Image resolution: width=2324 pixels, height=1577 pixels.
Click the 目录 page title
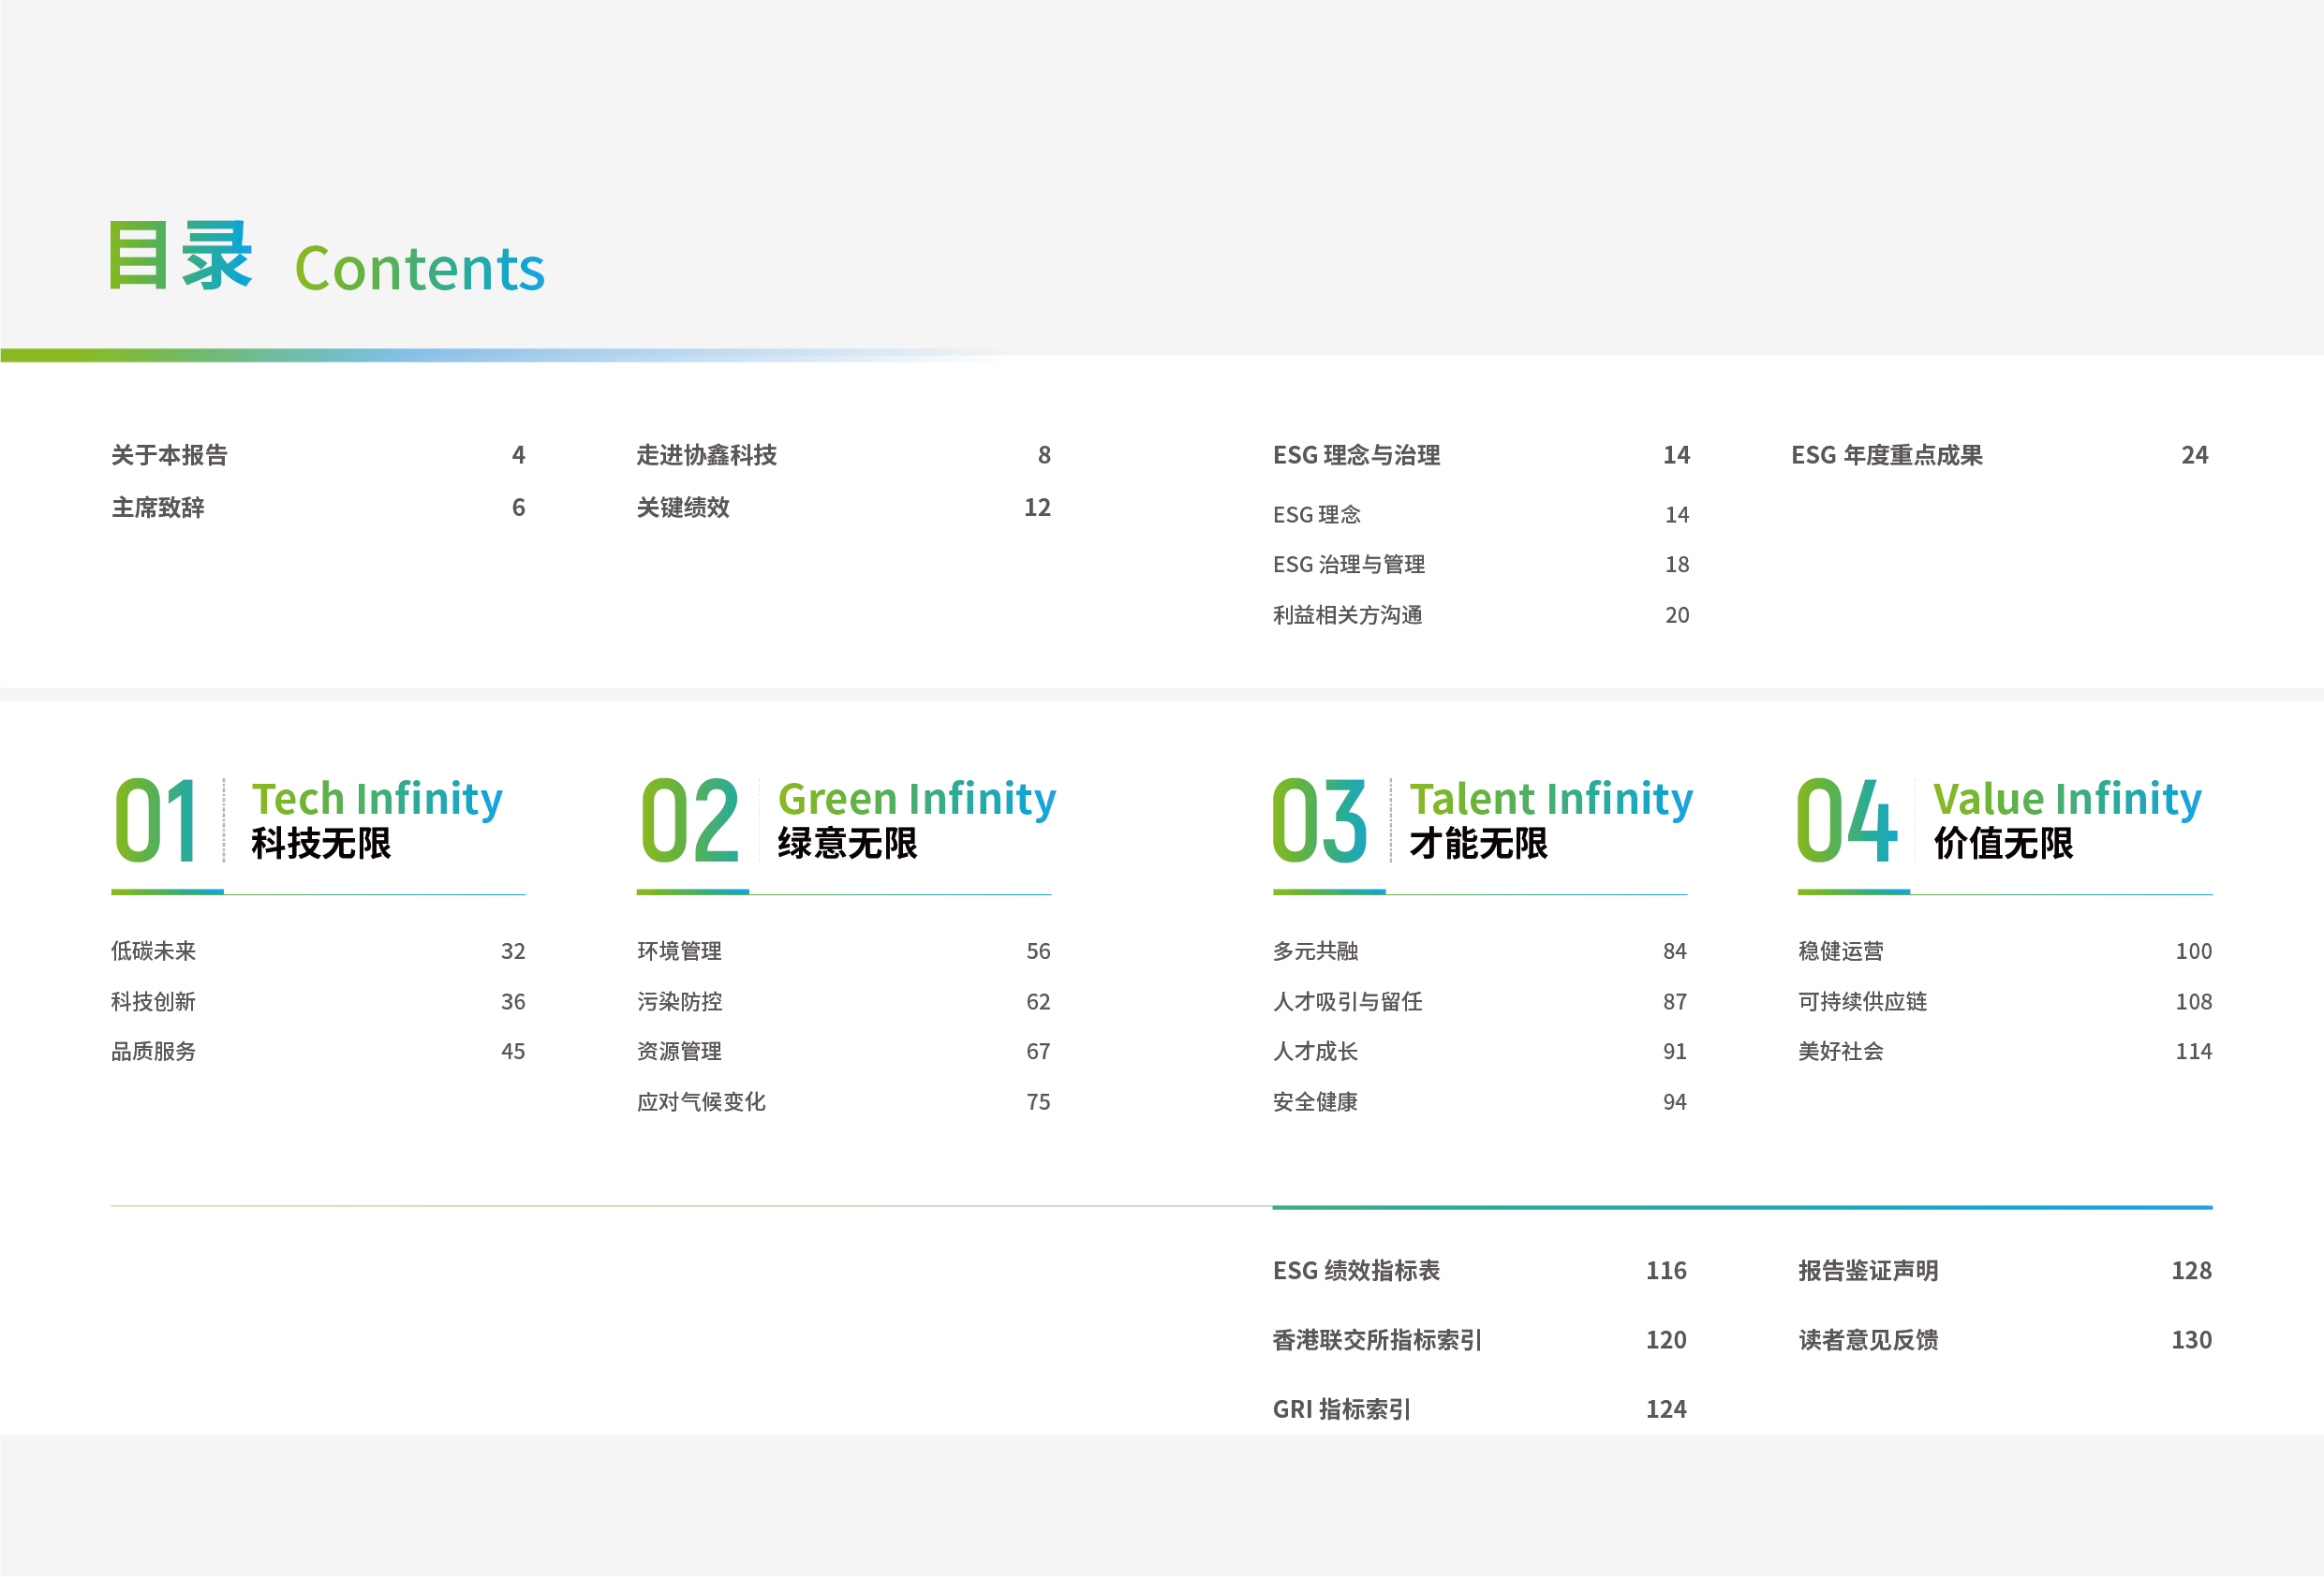180,256
